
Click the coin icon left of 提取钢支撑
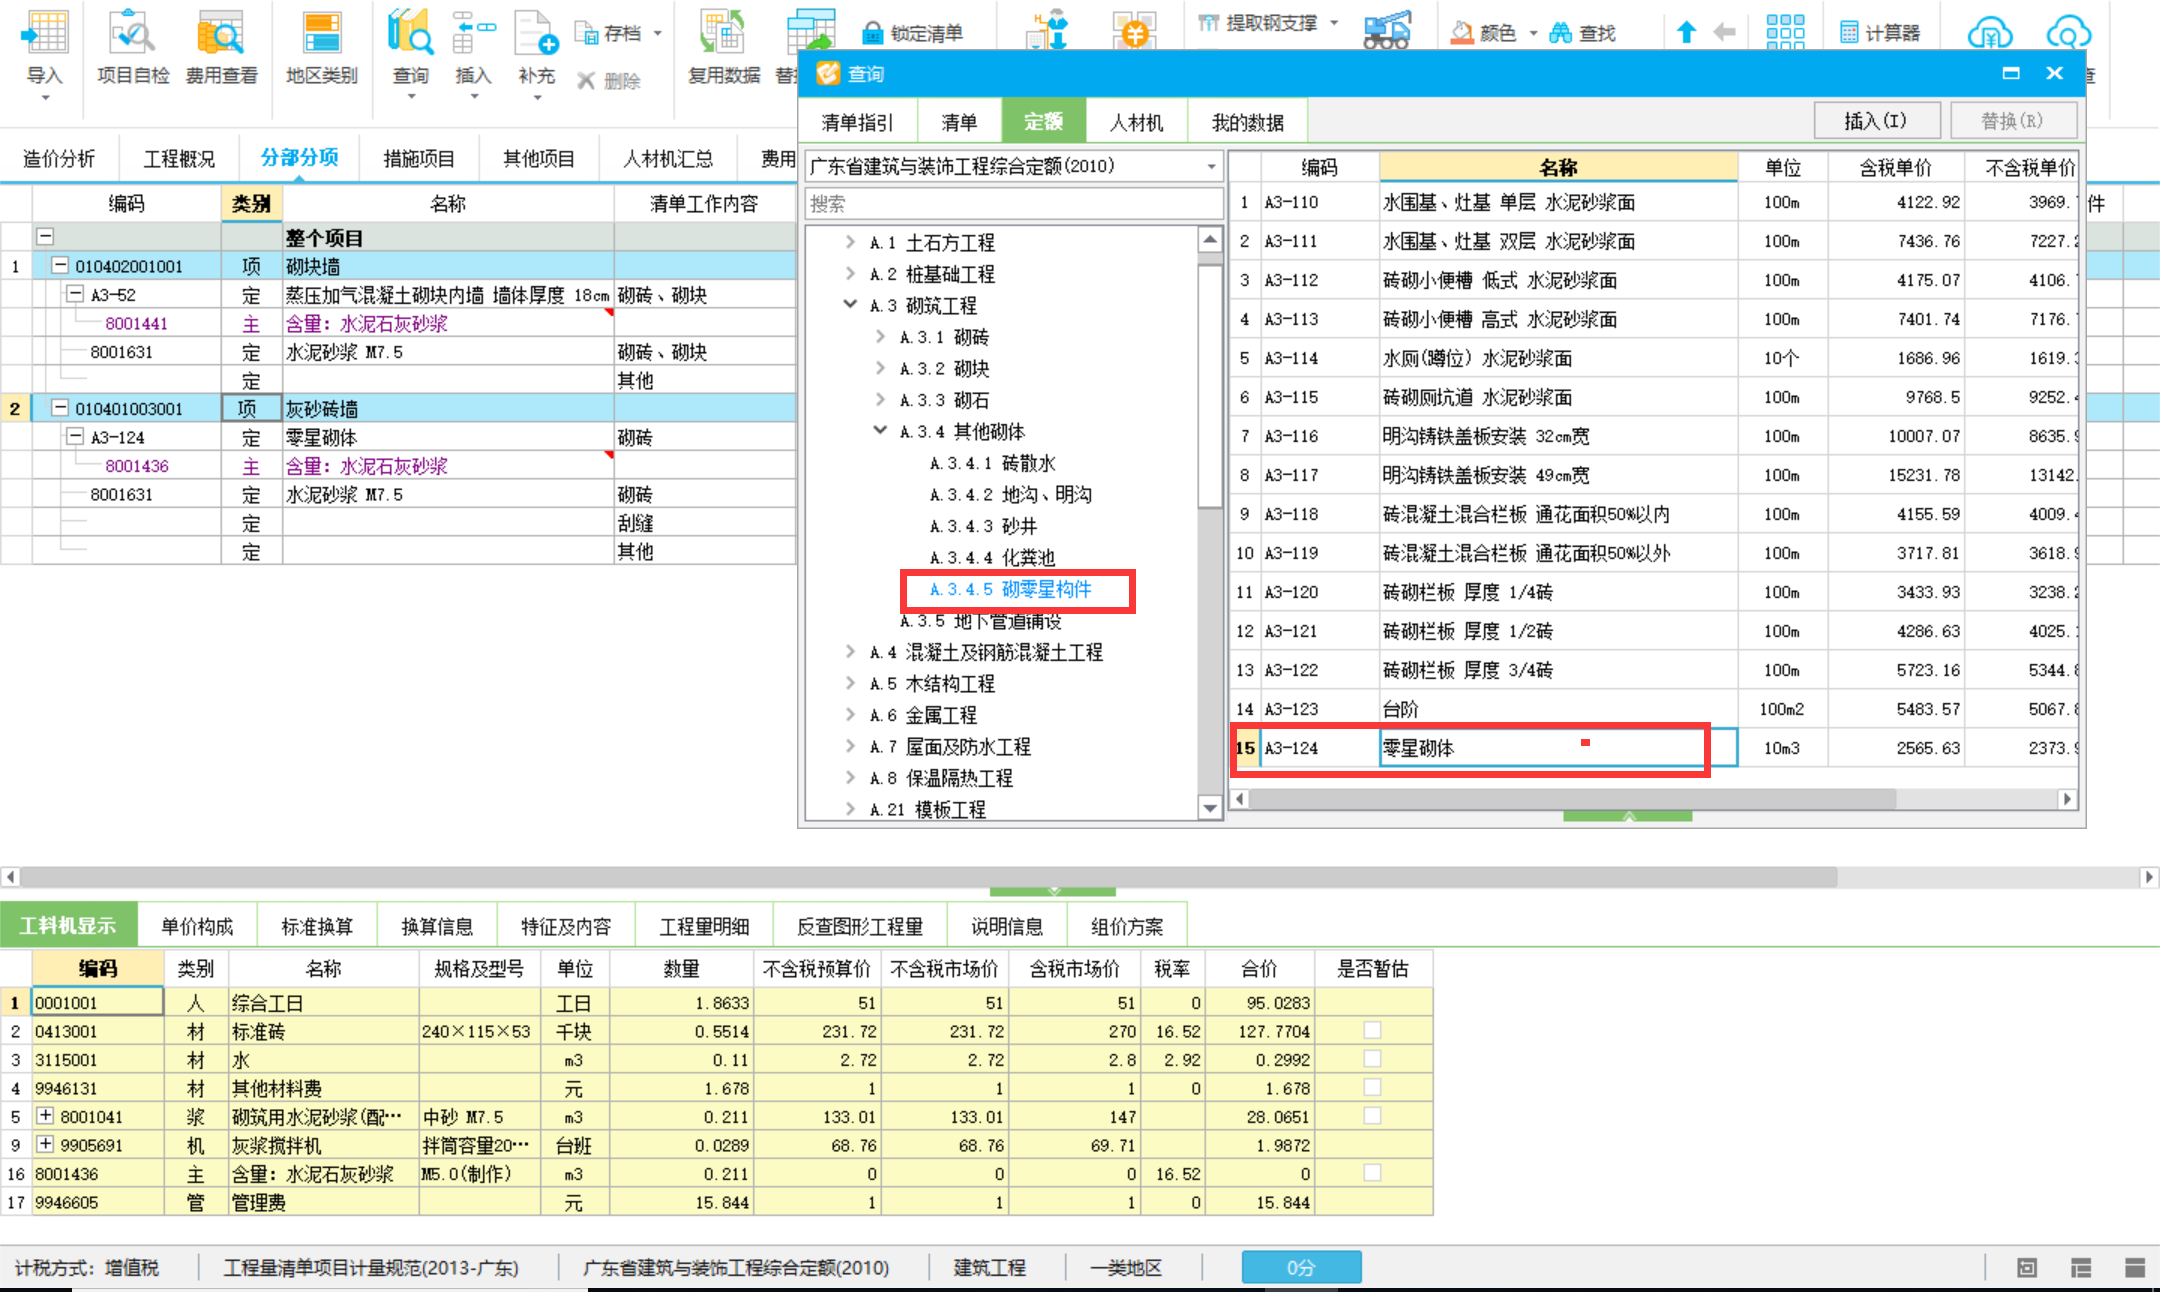click(1134, 31)
